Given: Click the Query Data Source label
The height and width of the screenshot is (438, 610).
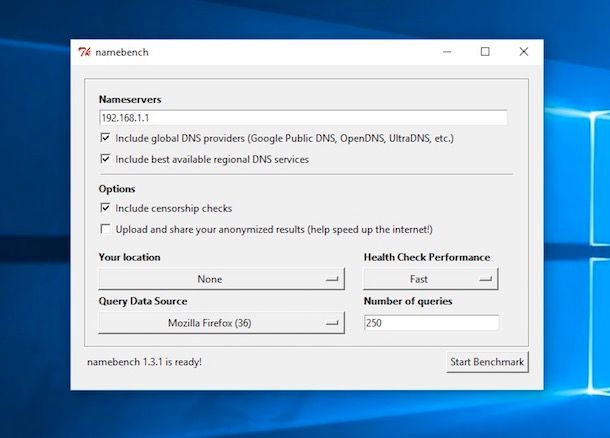Looking at the screenshot, I should [143, 301].
